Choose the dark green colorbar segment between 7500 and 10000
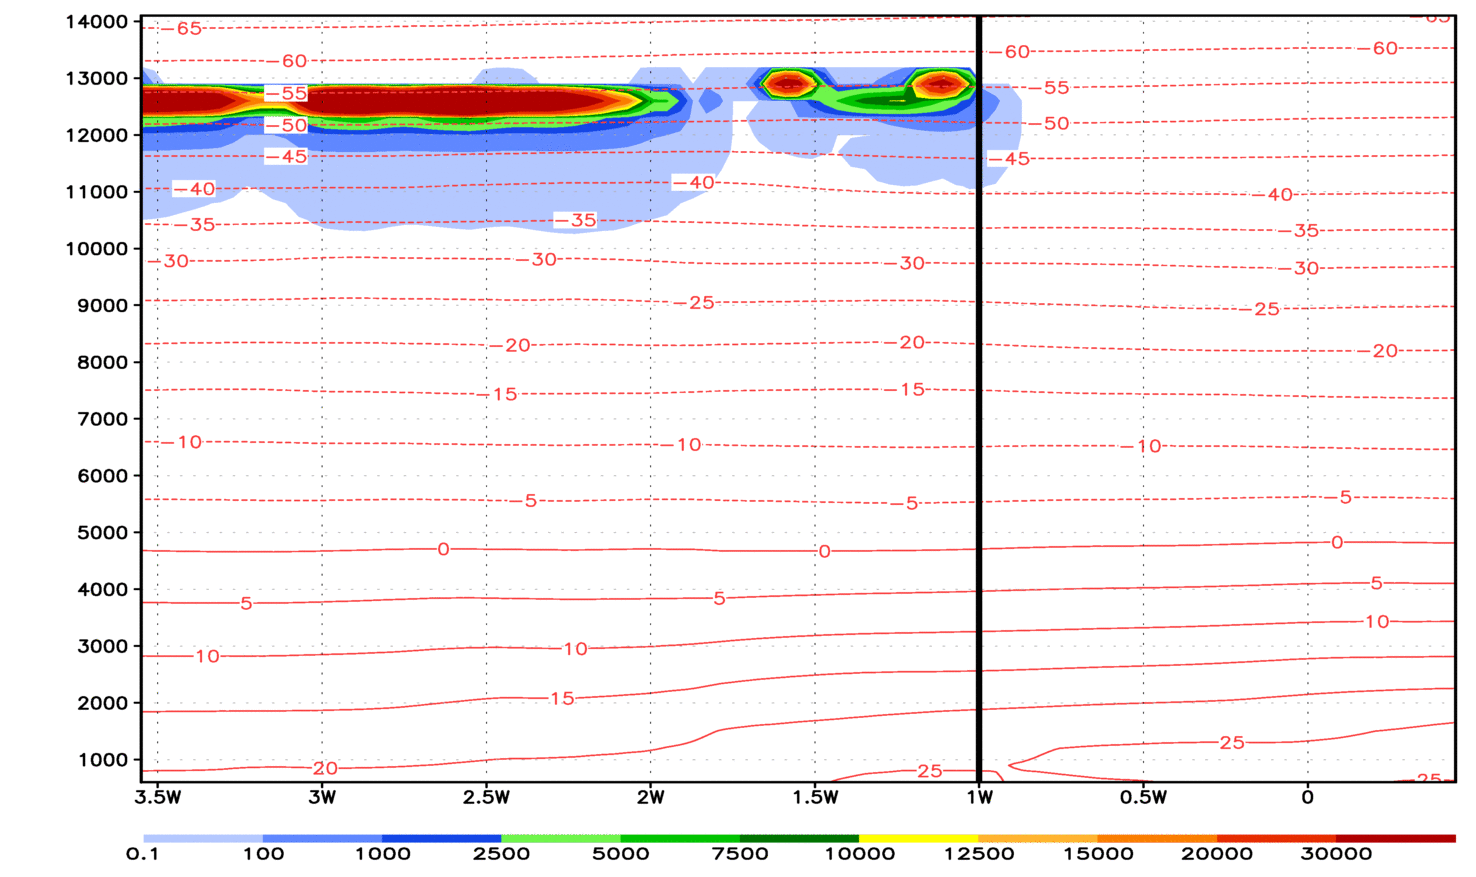The image size is (1476, 877). pos(799,838)
